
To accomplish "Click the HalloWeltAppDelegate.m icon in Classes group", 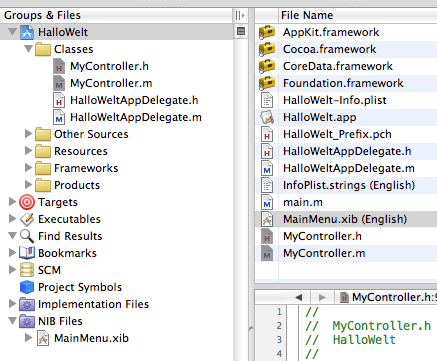I will [59, 117].
